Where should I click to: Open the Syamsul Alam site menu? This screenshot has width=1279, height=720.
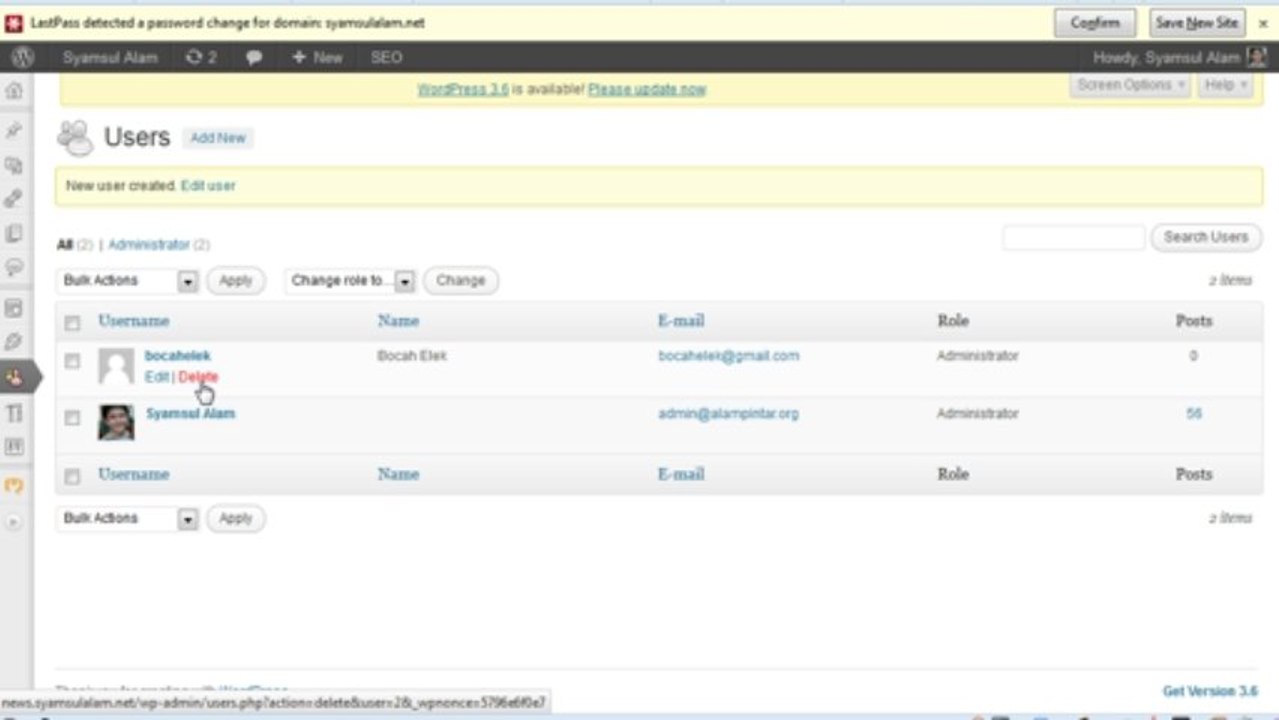point(110,58)
